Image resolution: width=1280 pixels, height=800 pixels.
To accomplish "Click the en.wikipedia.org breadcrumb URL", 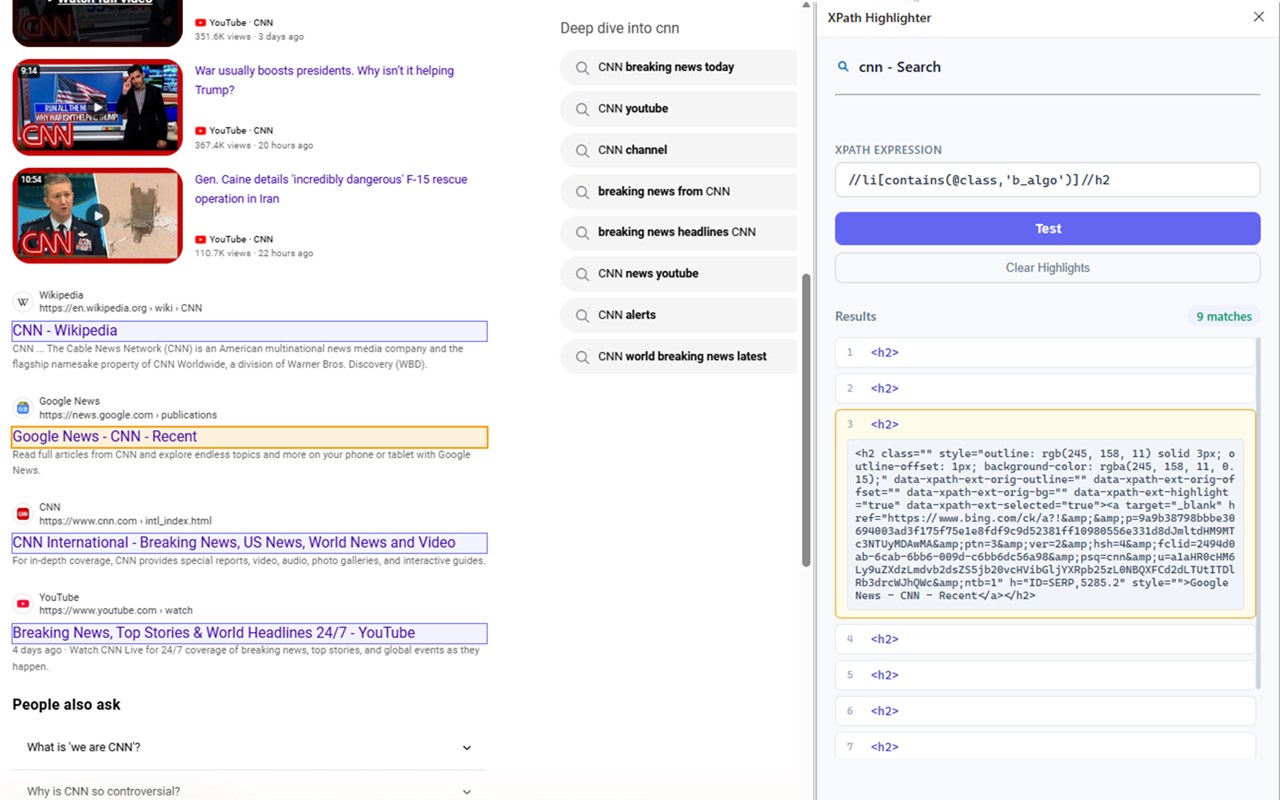I will [x=121, y=309].
